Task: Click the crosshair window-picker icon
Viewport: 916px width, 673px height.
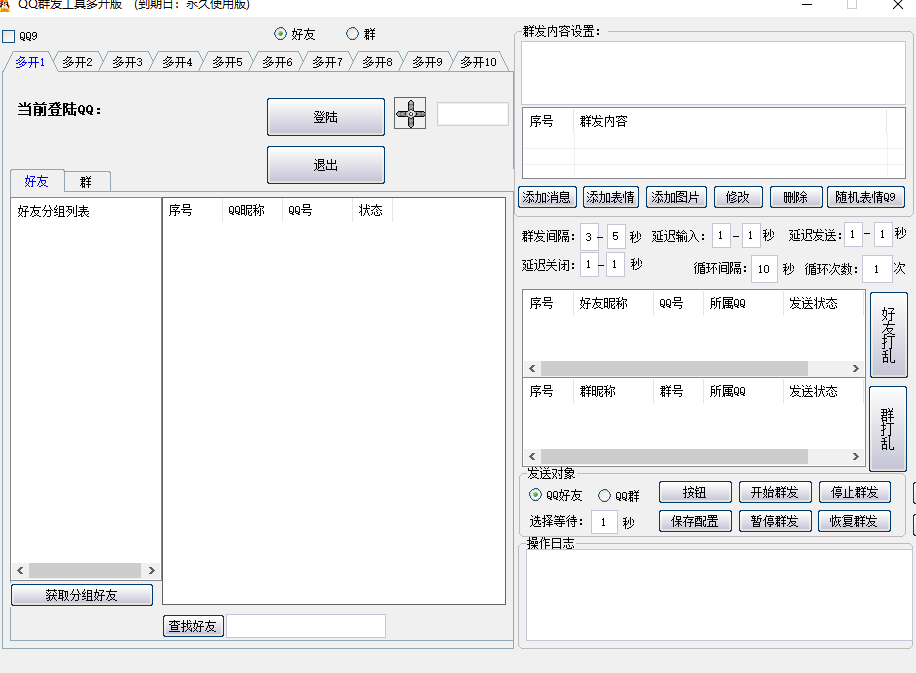Action: (410, 114)
